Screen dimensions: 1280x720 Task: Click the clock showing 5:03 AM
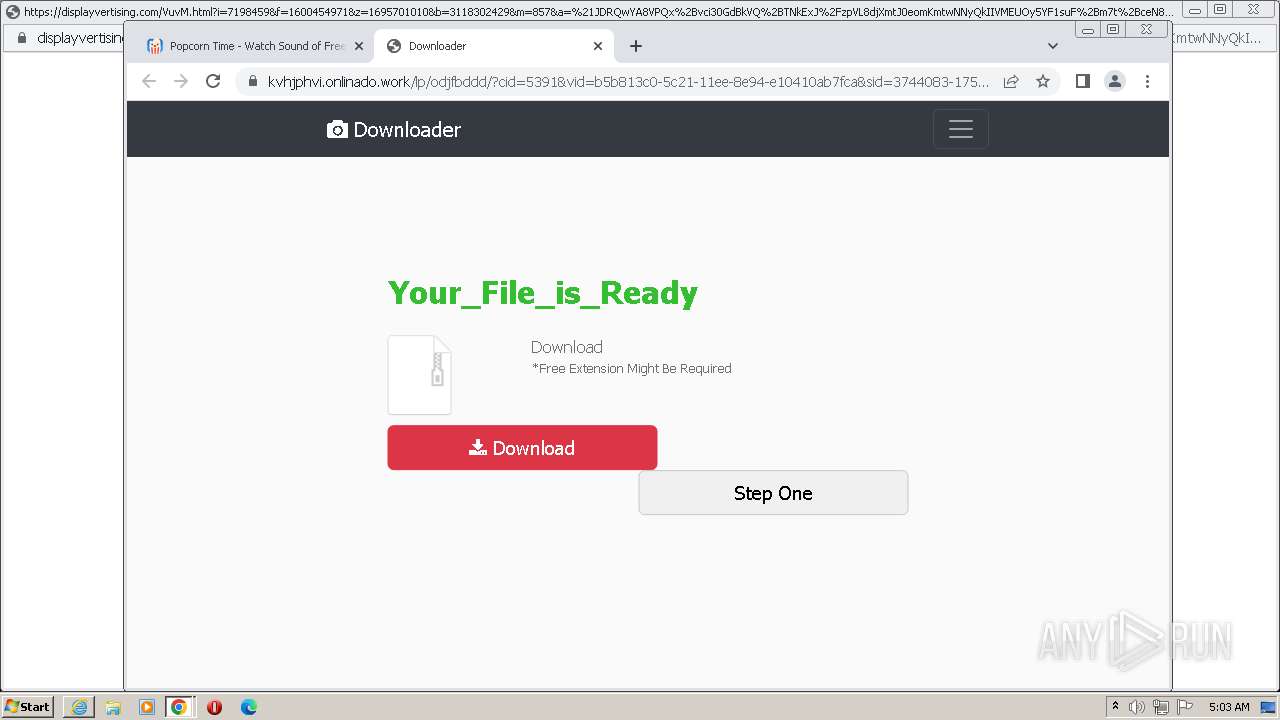pyautogui.click(x=1229, y=707)
